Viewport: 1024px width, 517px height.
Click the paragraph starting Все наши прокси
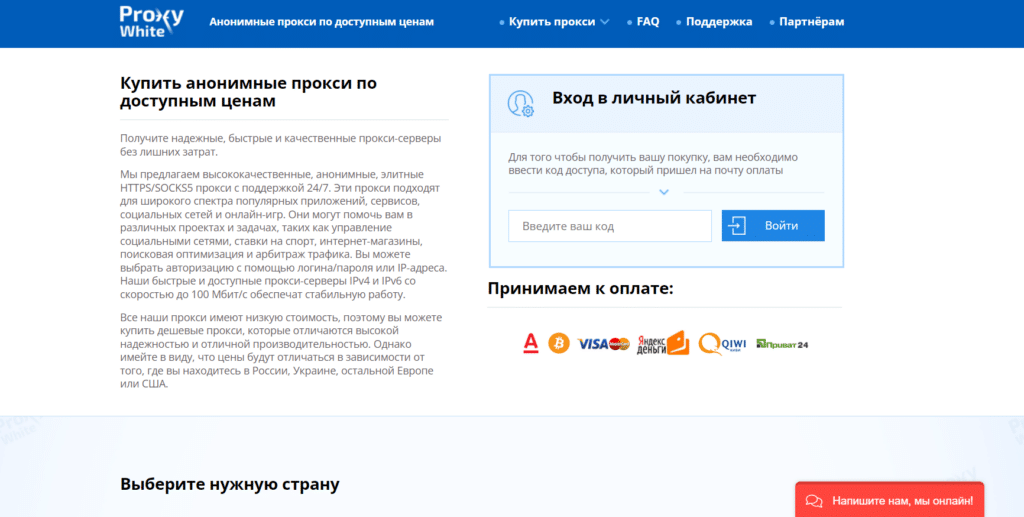[281, 351]
